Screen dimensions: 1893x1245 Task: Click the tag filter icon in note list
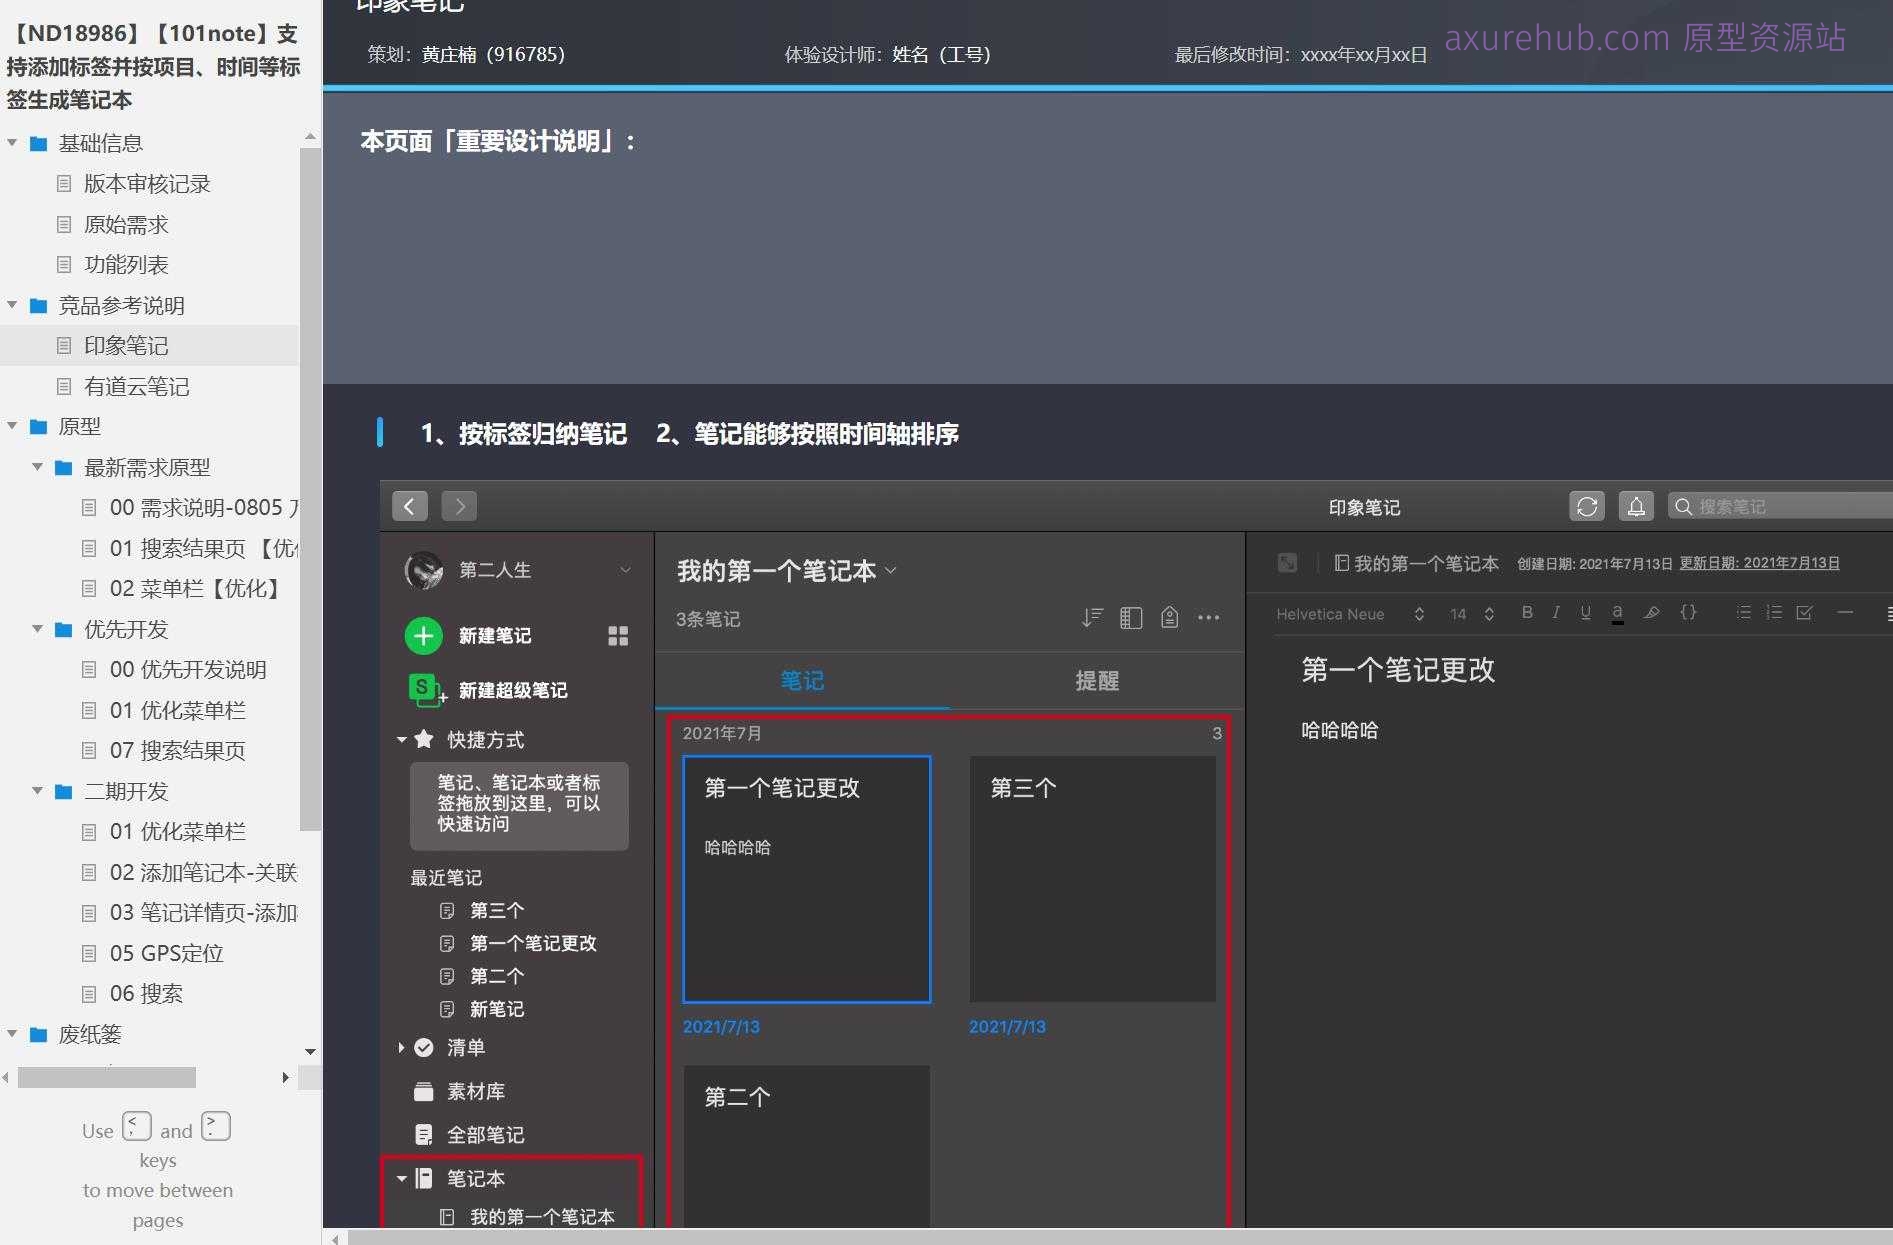1169,618
